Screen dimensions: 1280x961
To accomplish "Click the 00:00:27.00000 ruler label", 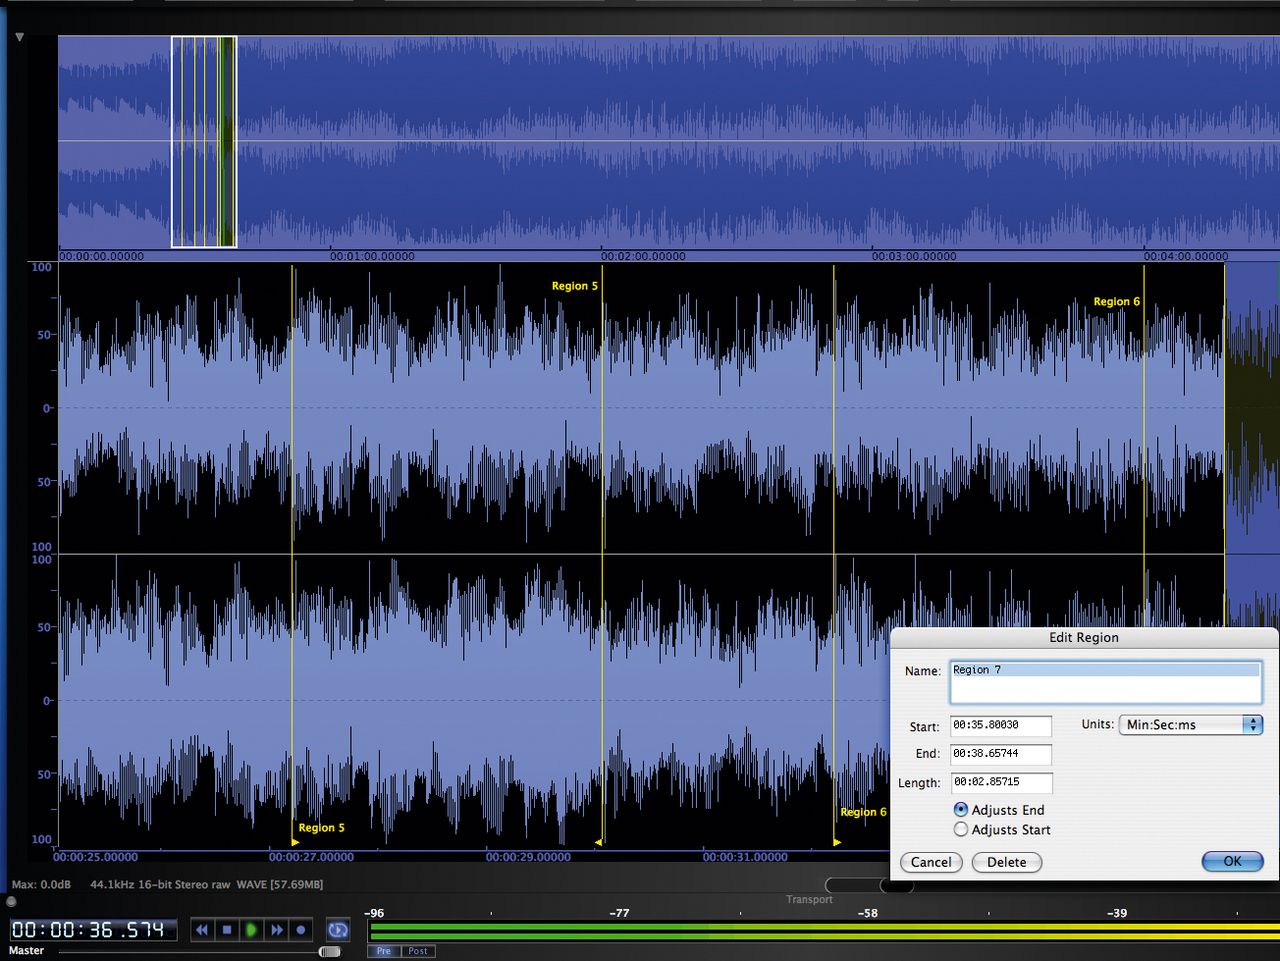I will [x=311, y=857].
